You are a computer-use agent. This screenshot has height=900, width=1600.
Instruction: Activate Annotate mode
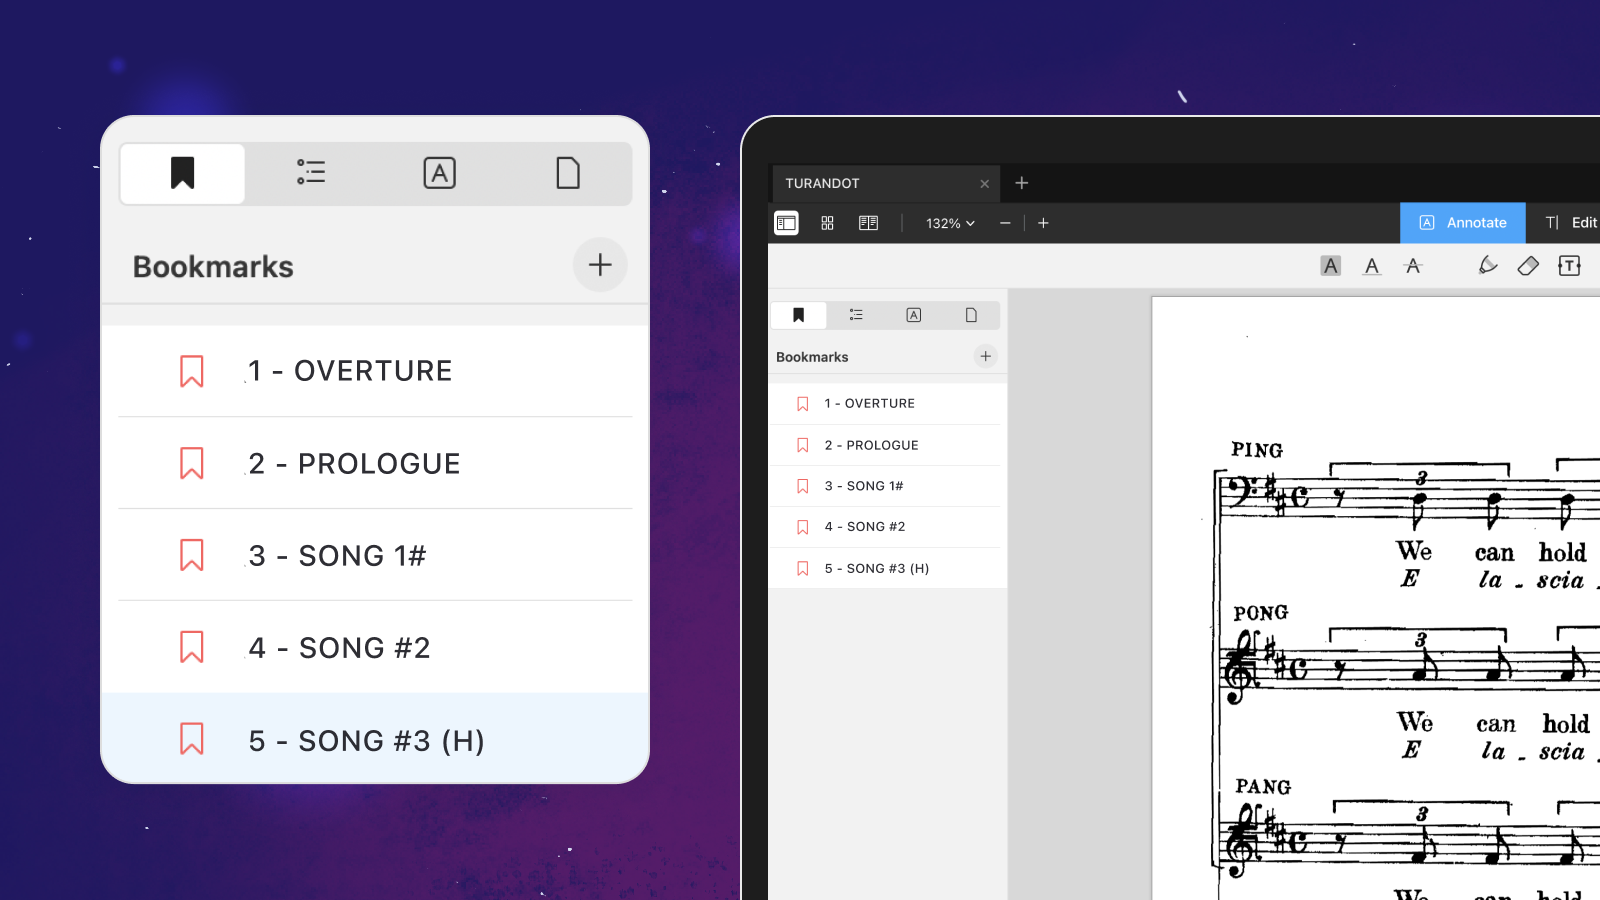tap(1462, 223)
